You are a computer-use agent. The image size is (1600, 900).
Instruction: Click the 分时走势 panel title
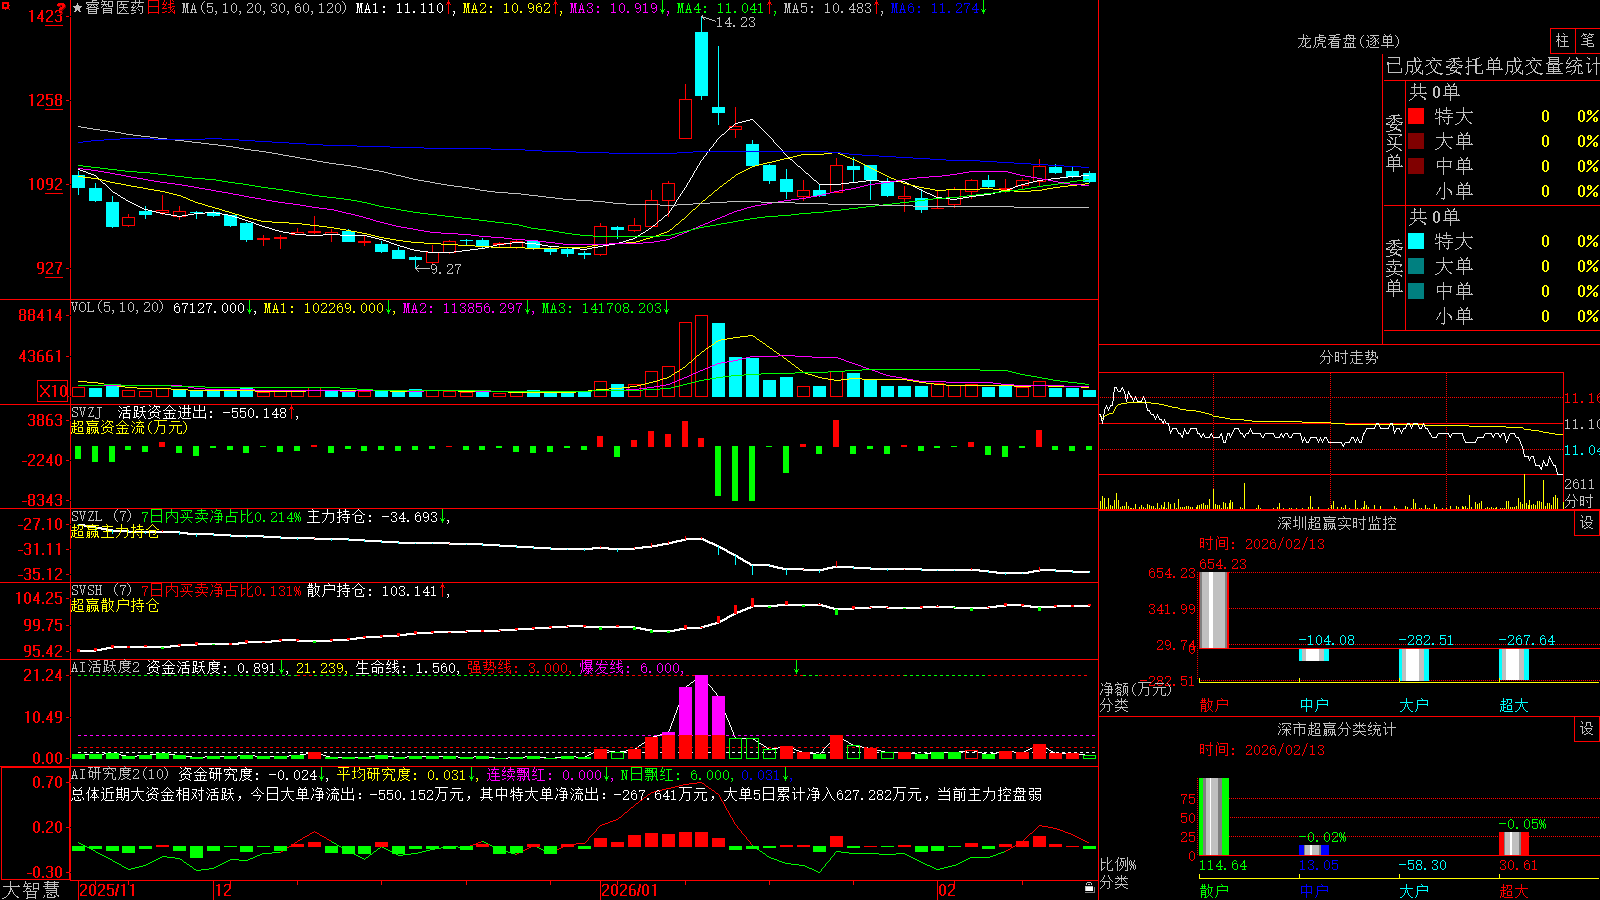(x=1349, y=357)
